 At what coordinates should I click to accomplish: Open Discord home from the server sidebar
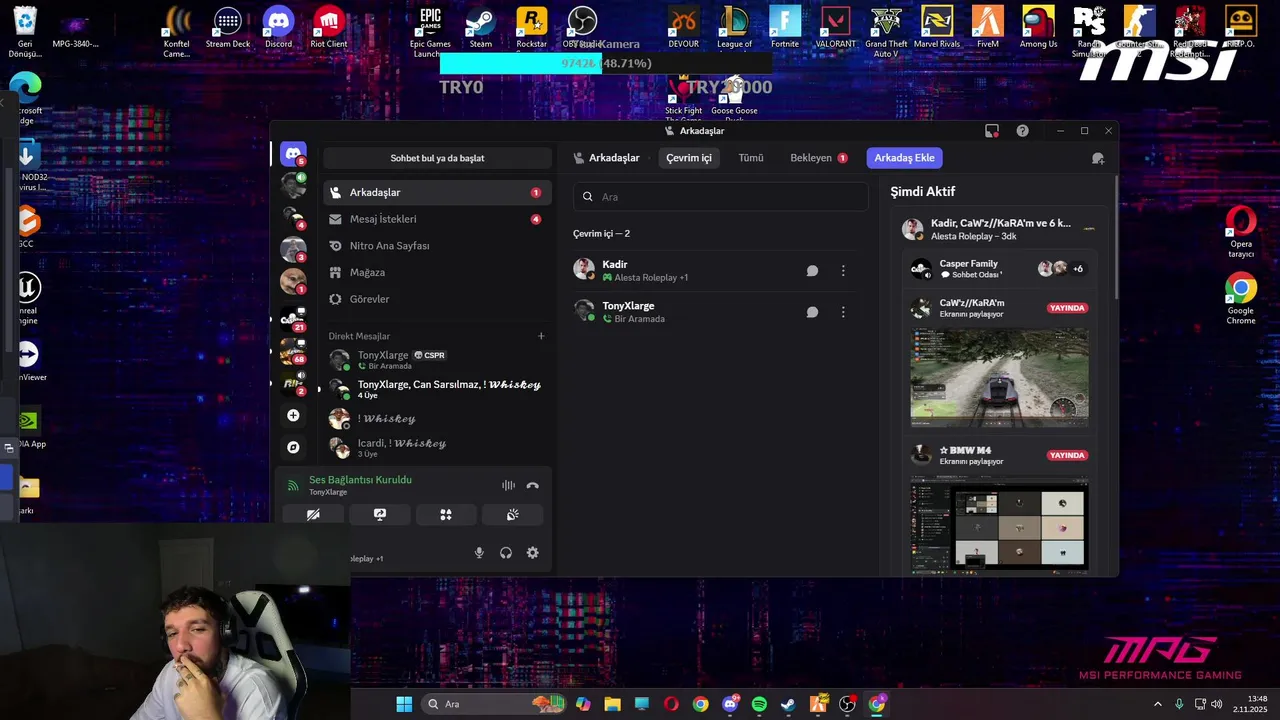pos(293,153)
